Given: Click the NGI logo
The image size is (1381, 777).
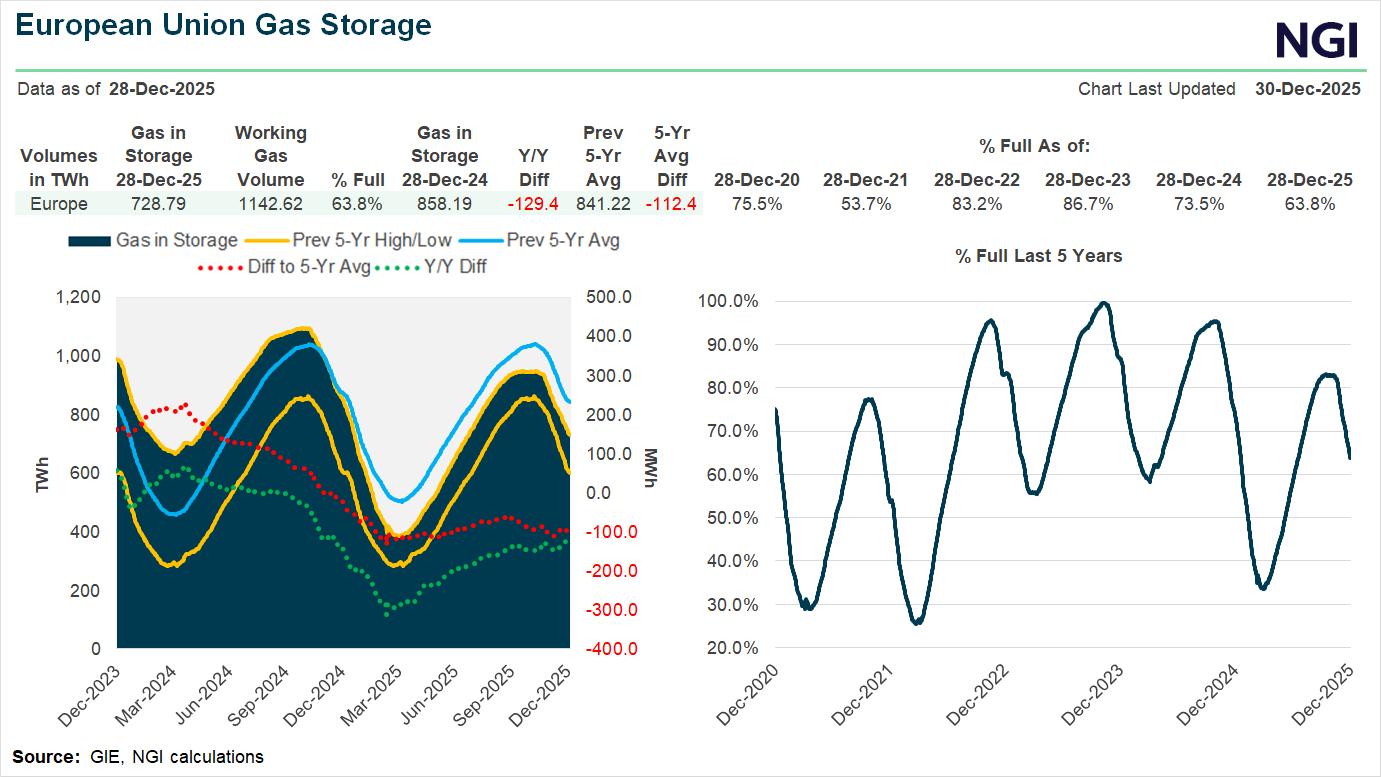Looking at the screenshot, I should click(1317, 39).
